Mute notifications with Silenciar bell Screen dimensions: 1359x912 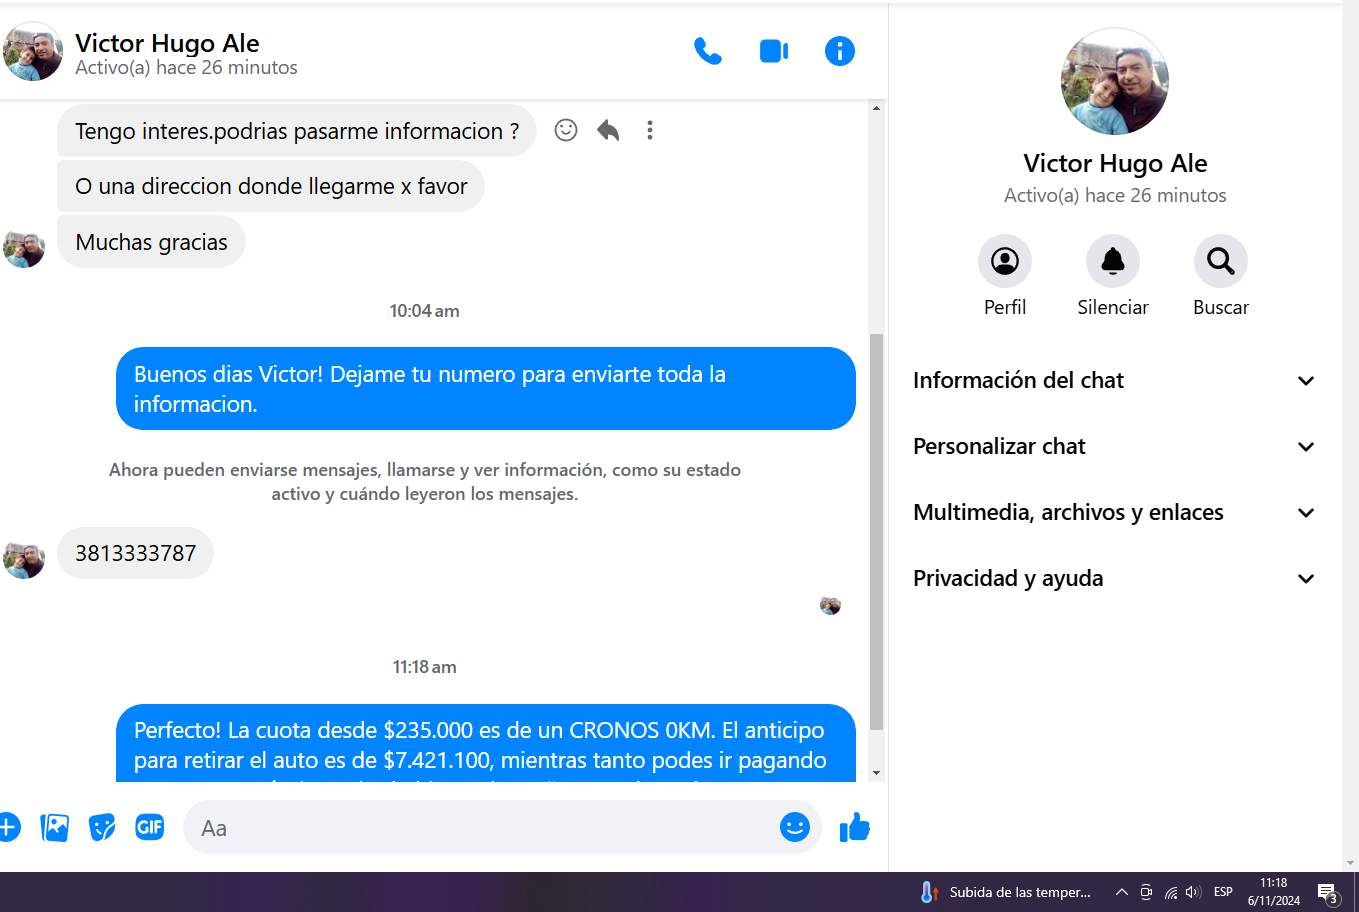click(x=1112, y=262)
